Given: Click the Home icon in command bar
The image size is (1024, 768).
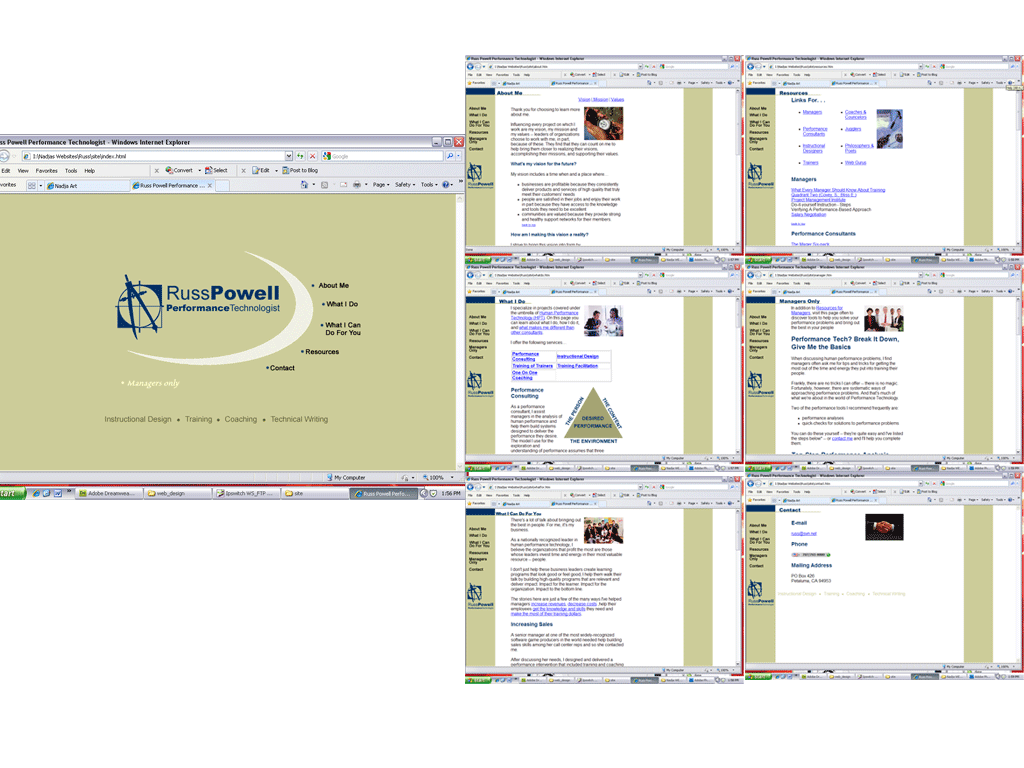Looking at the screenshot, I should tap(304, 185).
